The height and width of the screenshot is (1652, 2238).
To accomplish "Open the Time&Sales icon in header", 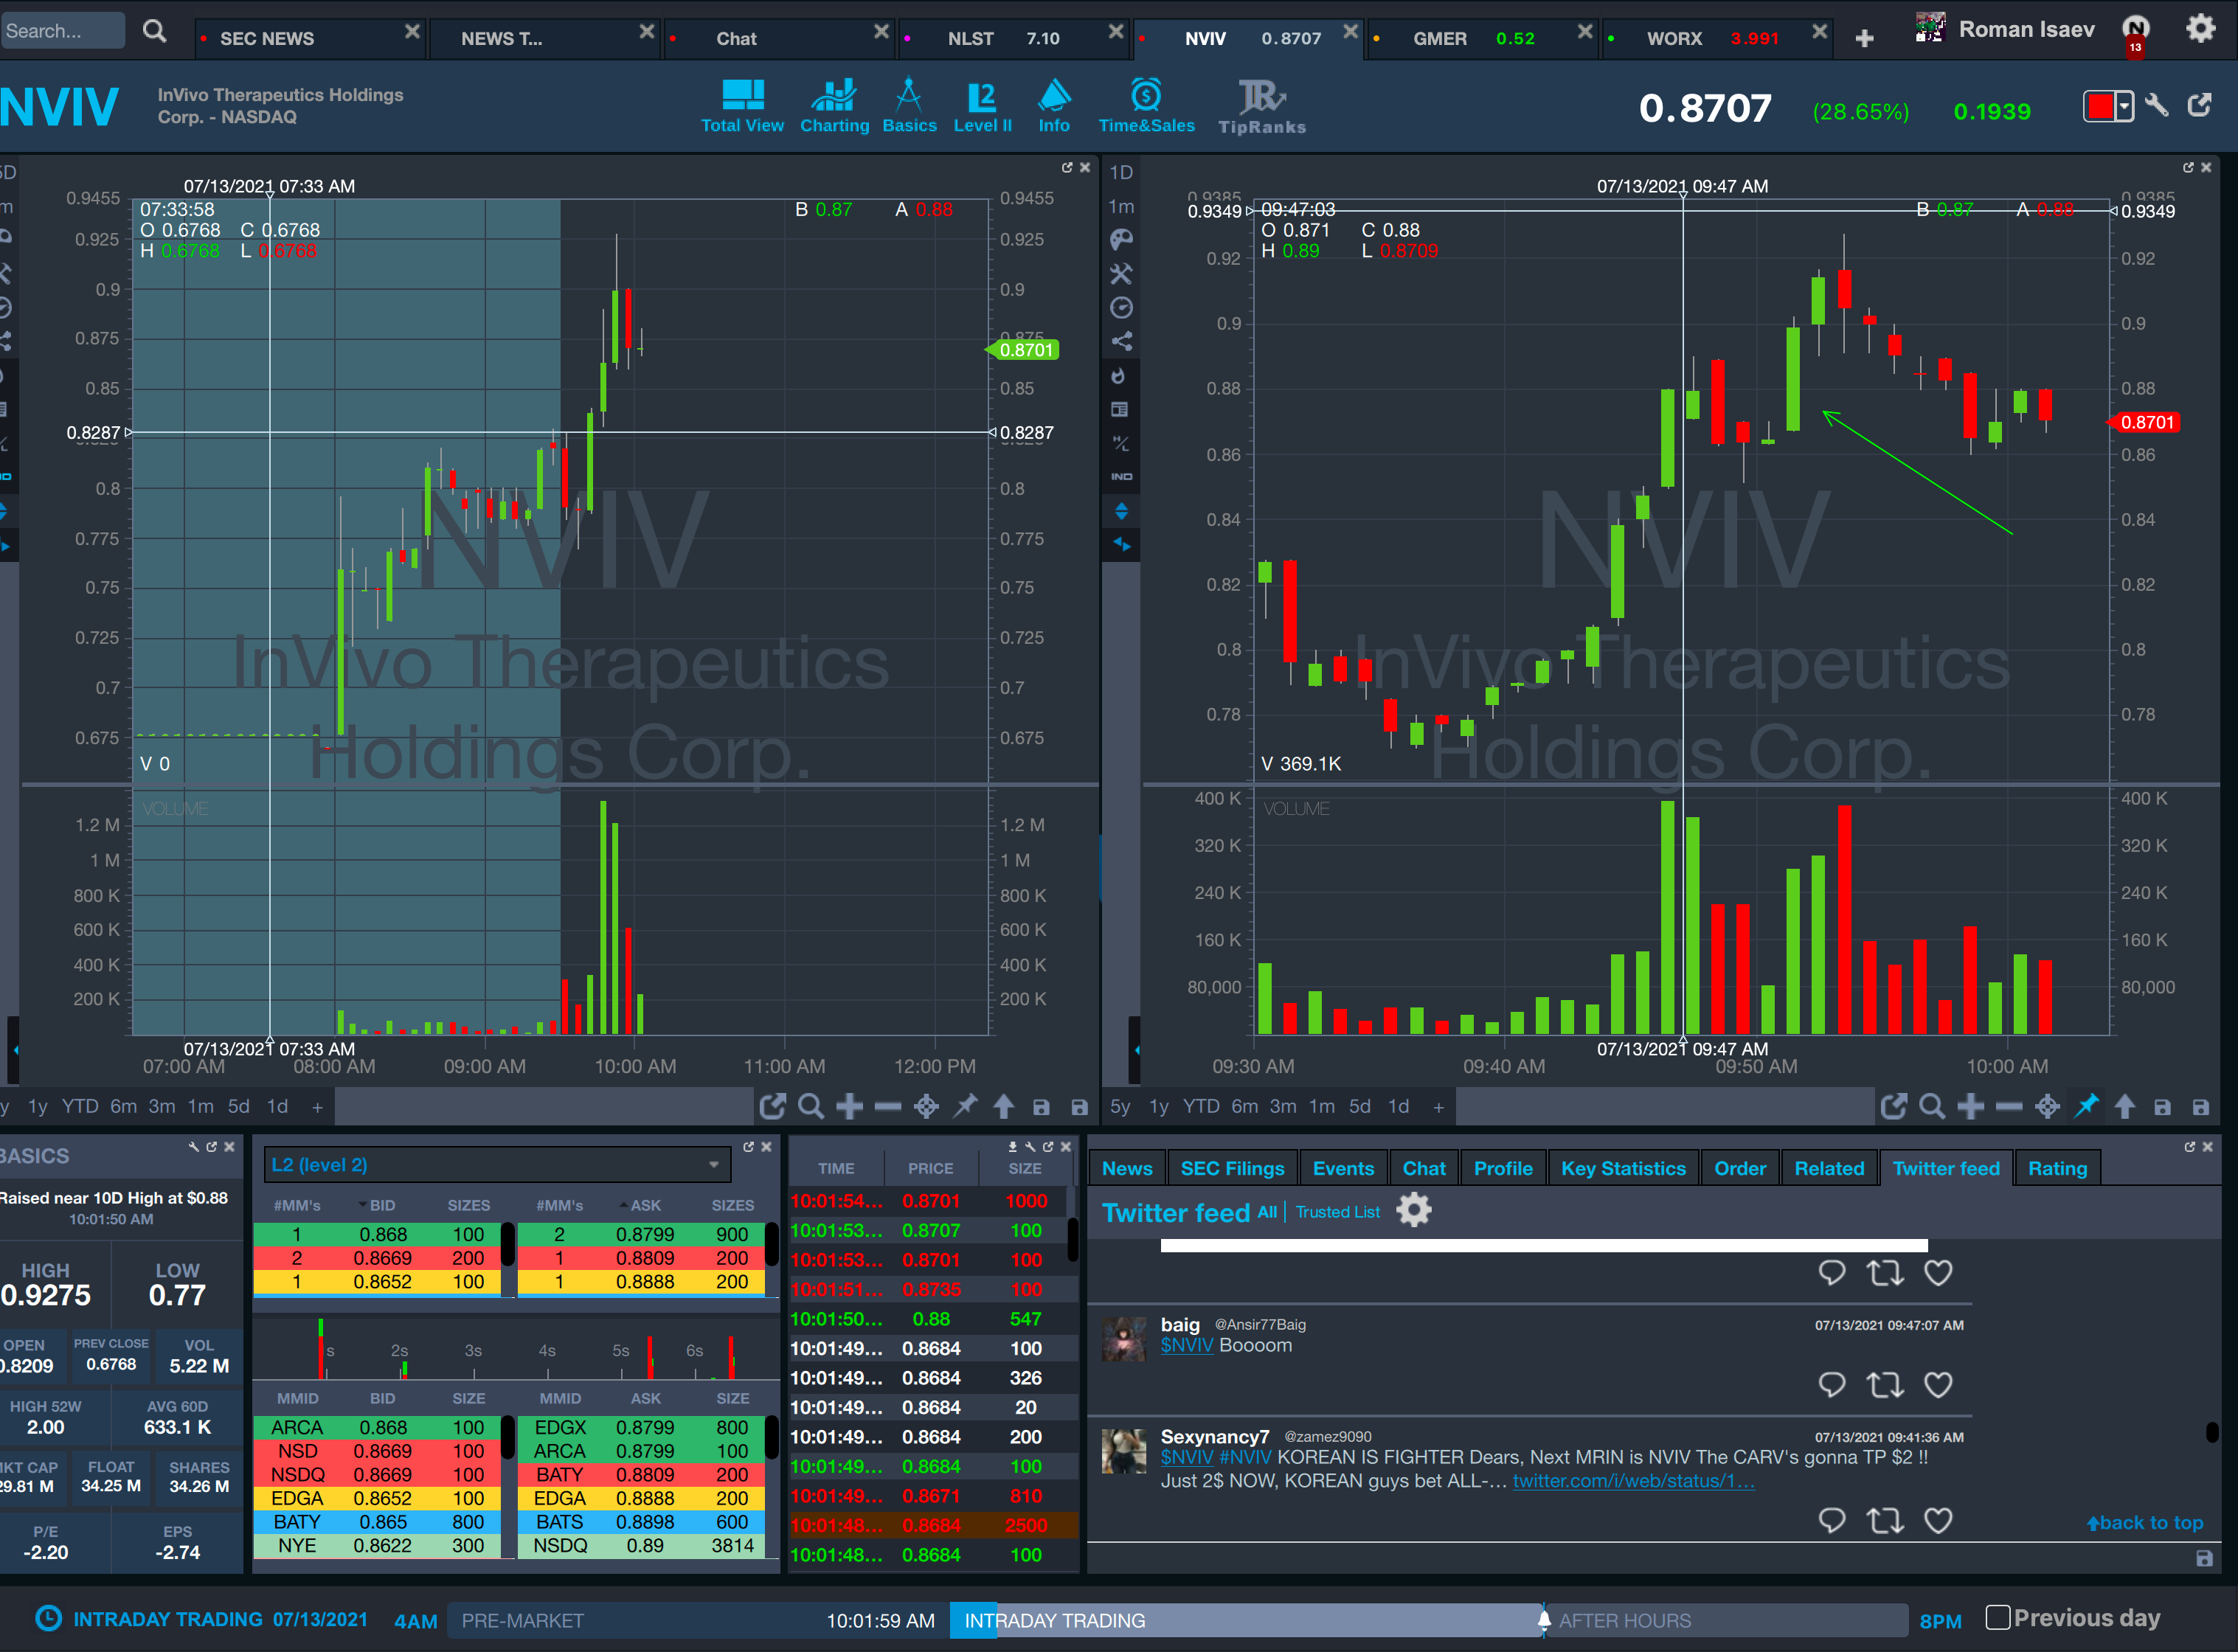I will tap(1146, 106).
